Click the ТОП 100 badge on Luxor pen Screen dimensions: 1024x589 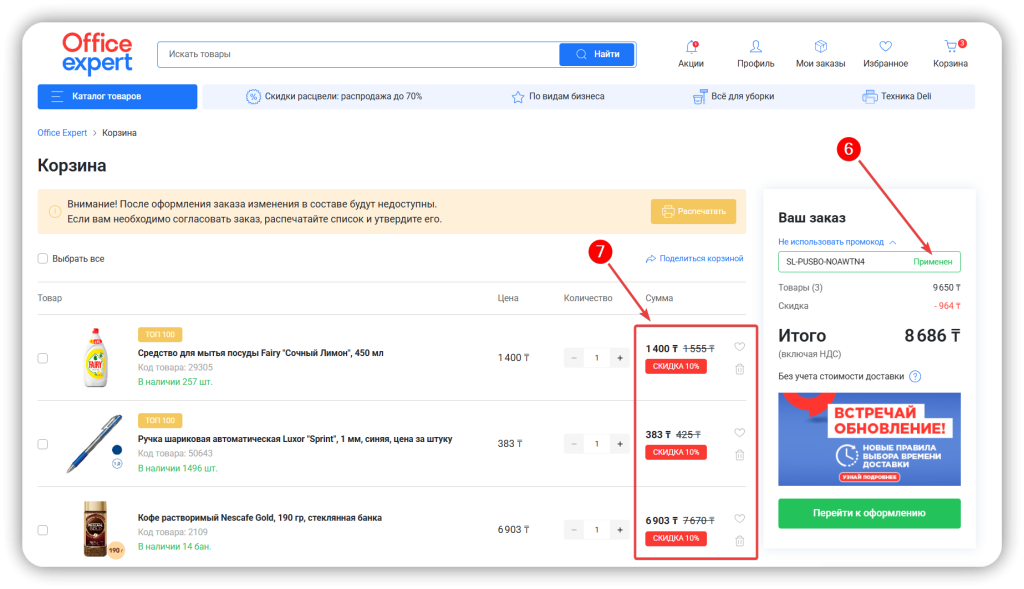coord(160,421)
